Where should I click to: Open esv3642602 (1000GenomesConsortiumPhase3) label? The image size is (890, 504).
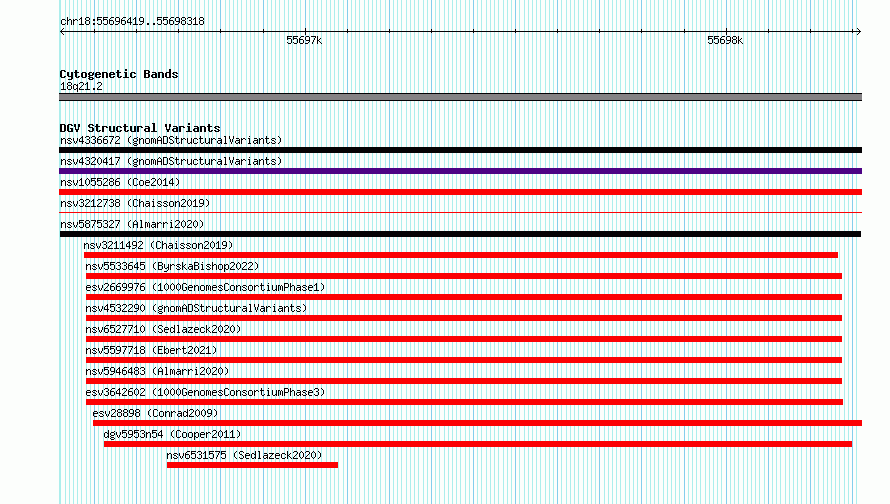(205, 392)
